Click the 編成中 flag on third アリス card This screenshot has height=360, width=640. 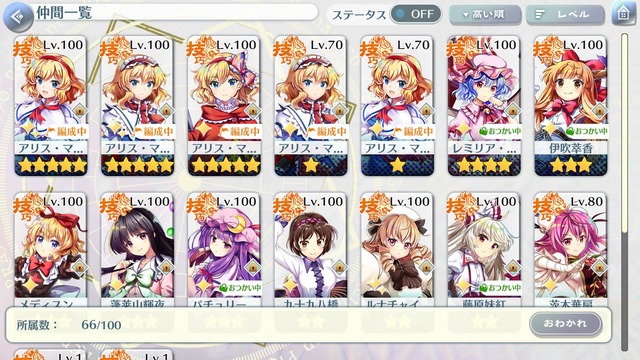pyautogui.click(x=240, y=131)
